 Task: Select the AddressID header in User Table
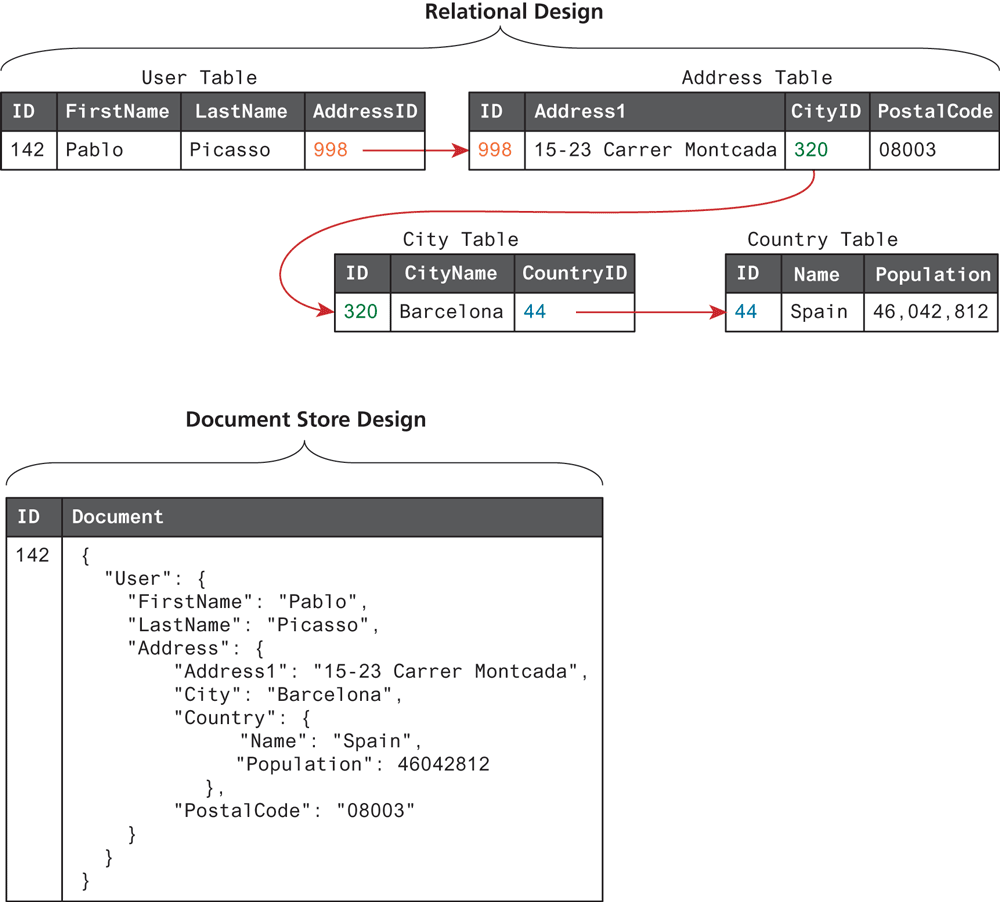(x=364, y=112)
